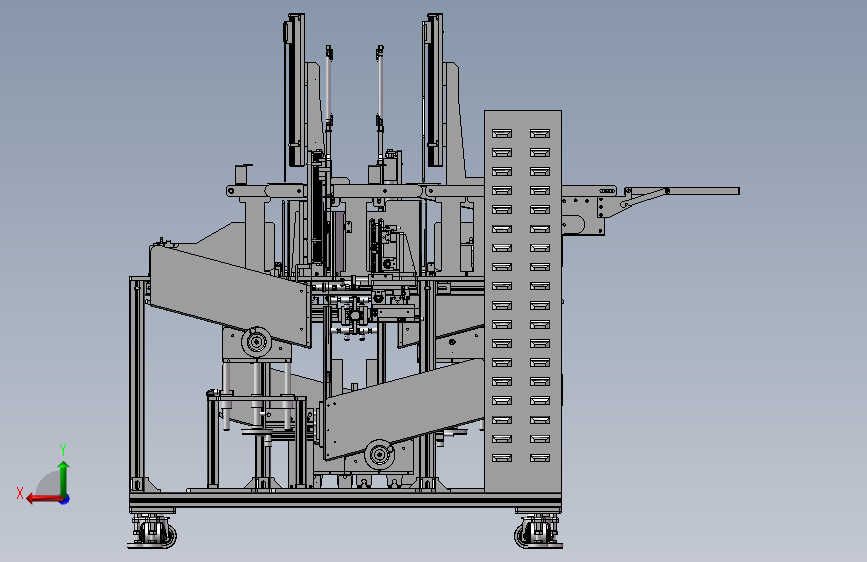Select the round roller hub on upper conveyor

coord(256,342)
